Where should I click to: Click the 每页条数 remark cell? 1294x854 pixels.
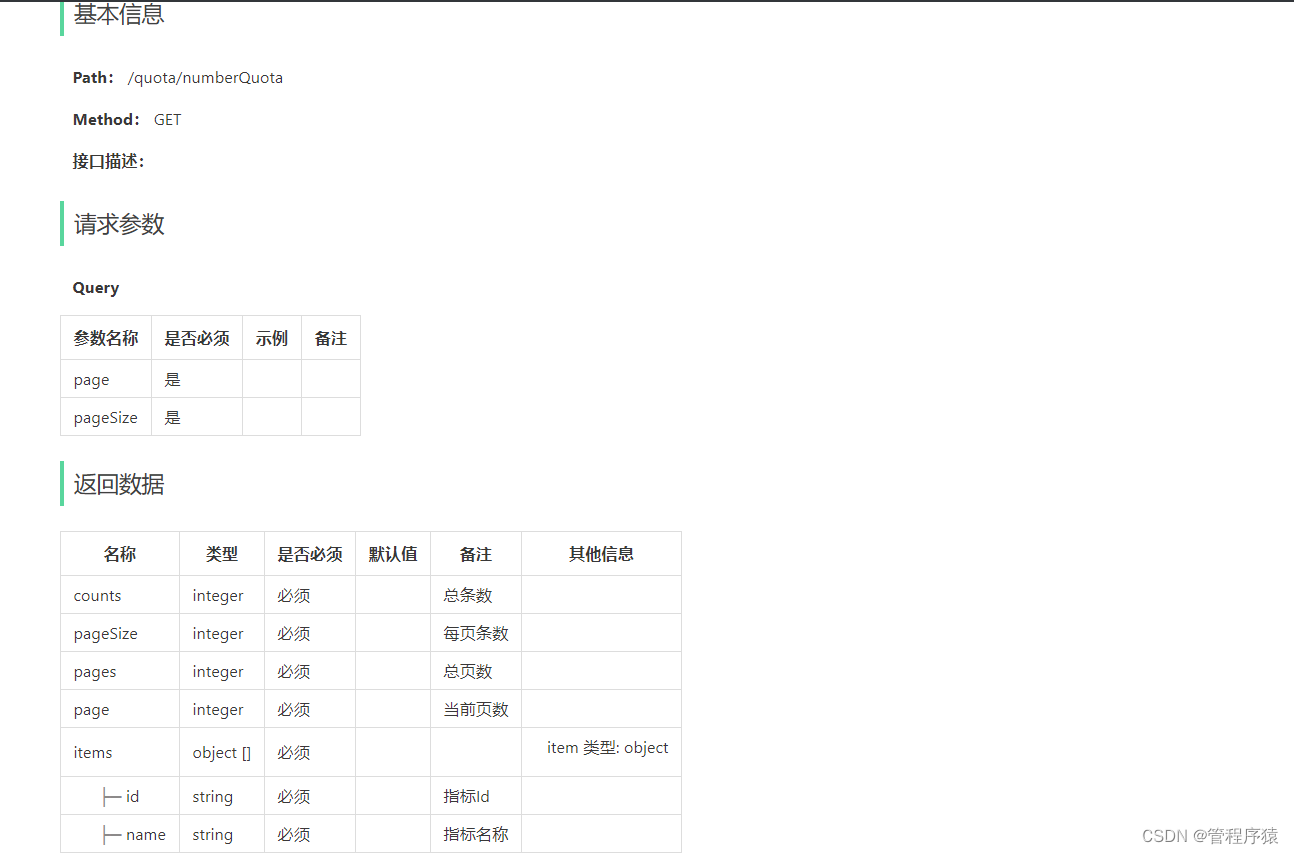(476, 634)
